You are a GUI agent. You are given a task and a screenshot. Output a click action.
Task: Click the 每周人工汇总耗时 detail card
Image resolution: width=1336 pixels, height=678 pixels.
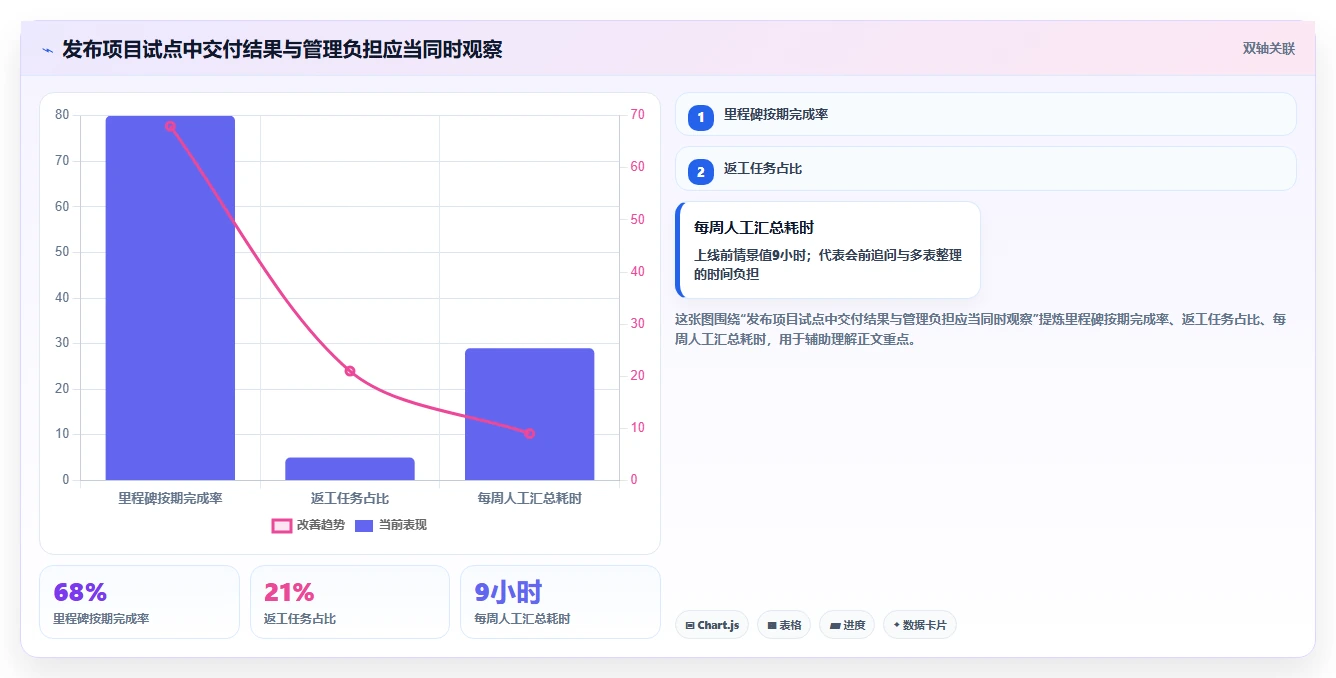click(828, 250)
